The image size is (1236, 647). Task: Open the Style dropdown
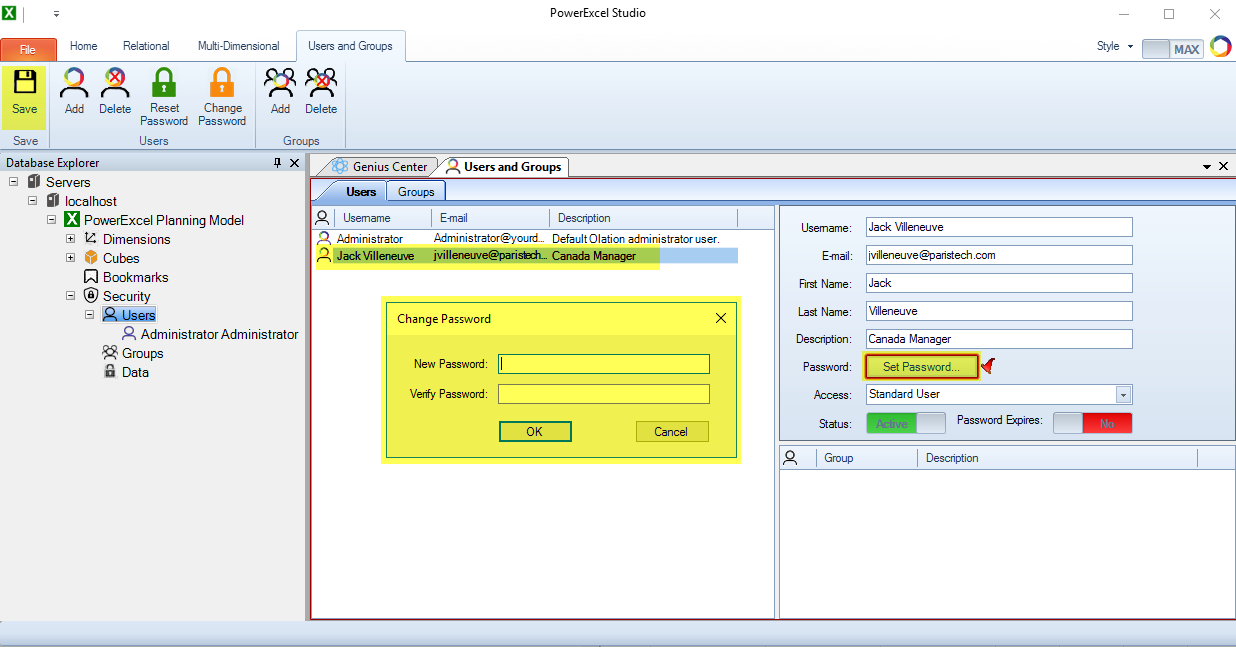click(1130, 47)
